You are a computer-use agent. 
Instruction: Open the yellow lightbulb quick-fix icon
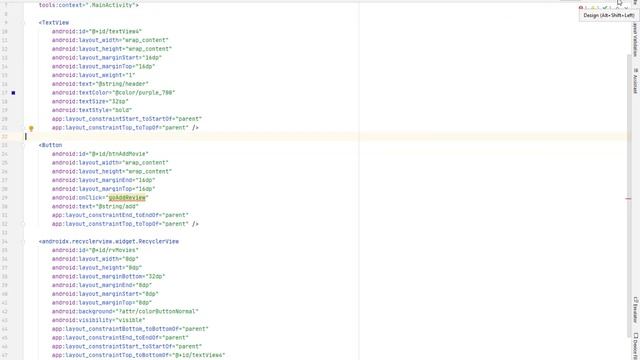pos(31,129)
